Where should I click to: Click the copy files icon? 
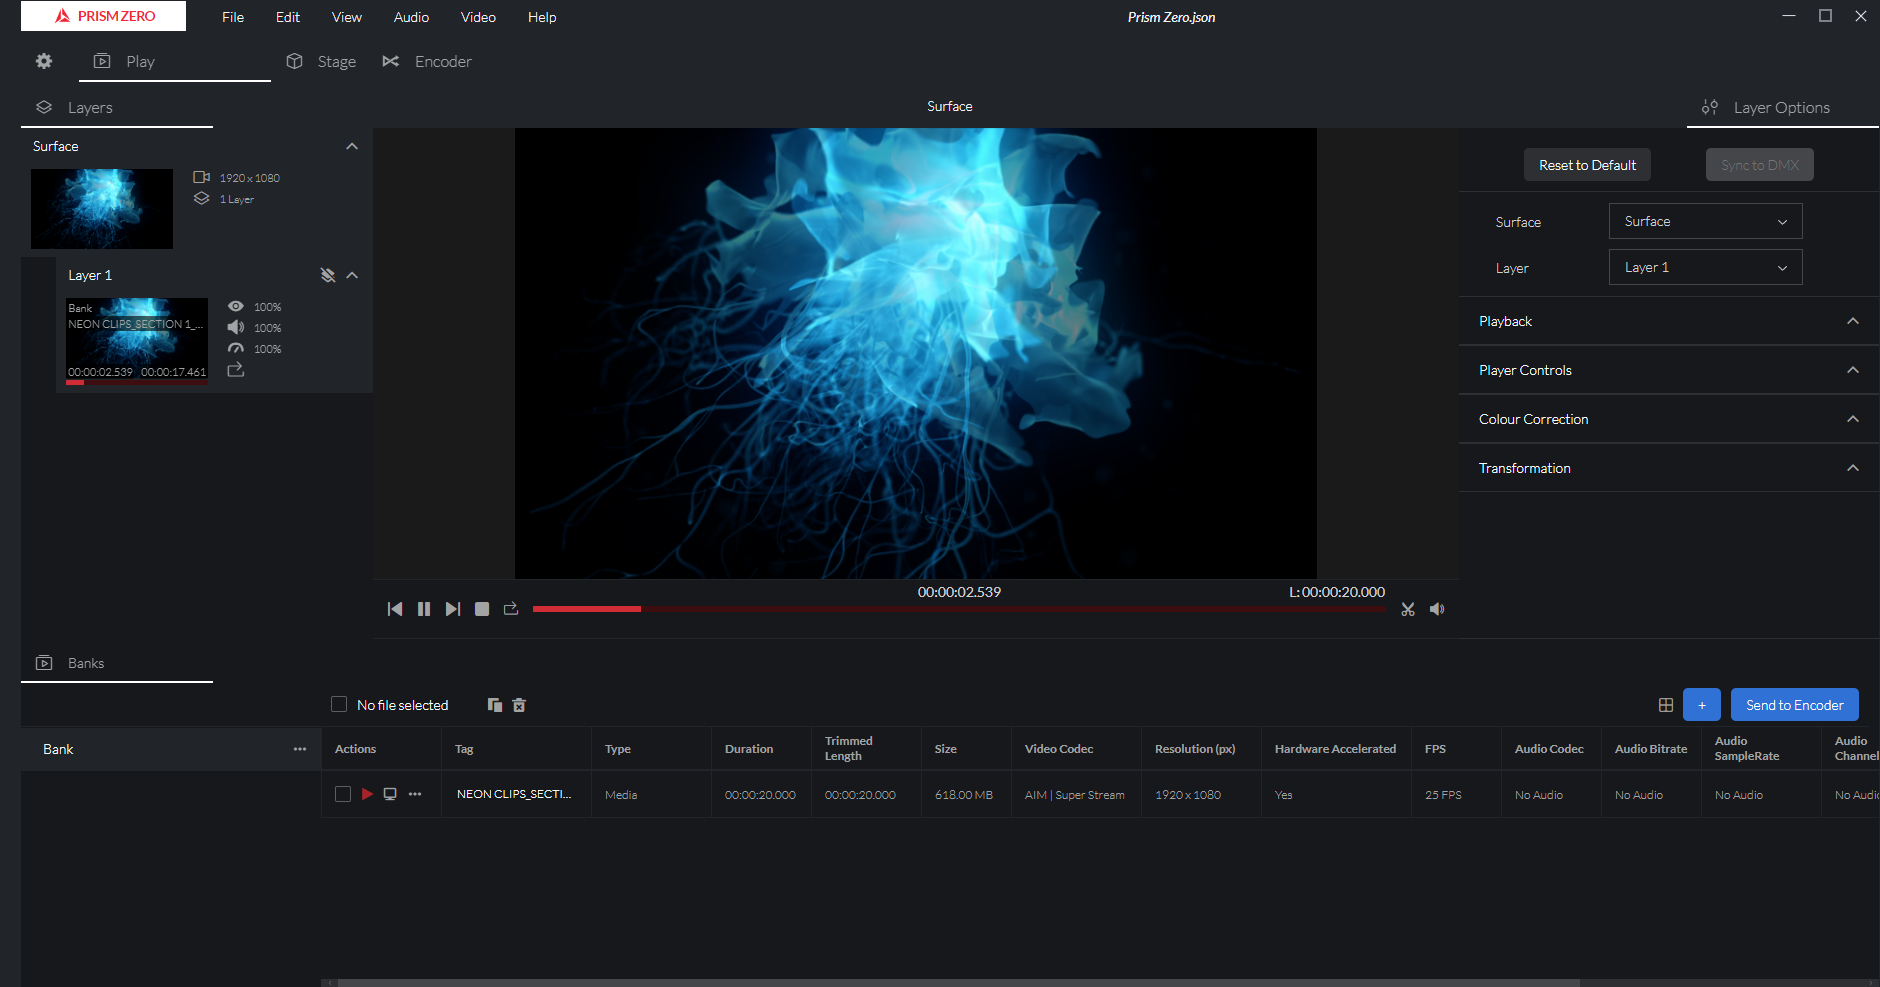pos(494,705)
